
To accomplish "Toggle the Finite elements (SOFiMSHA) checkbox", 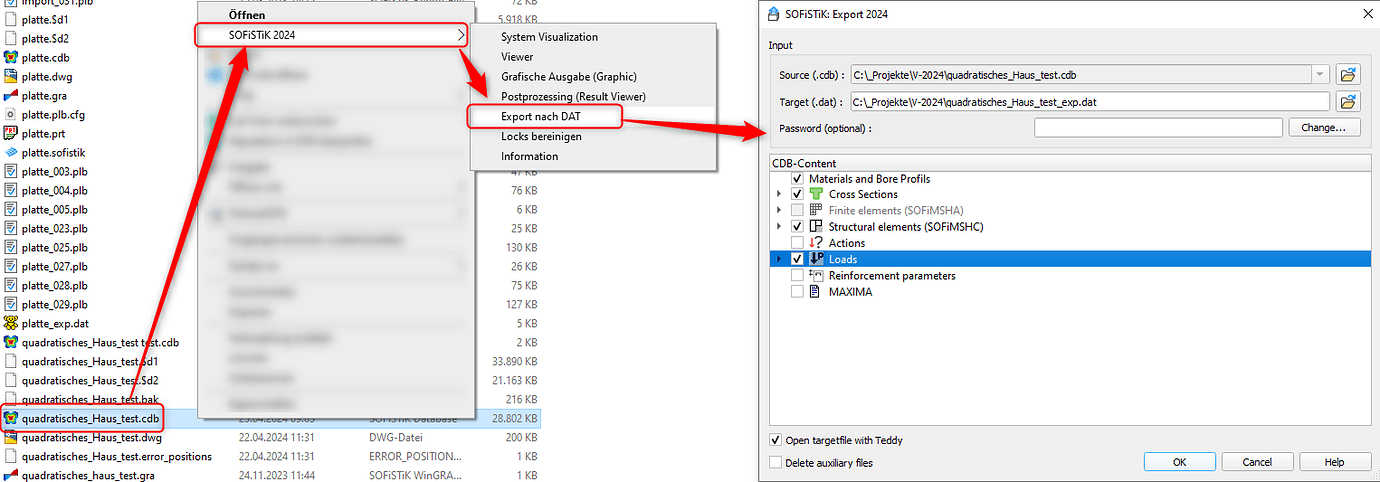I will [797, 210].
